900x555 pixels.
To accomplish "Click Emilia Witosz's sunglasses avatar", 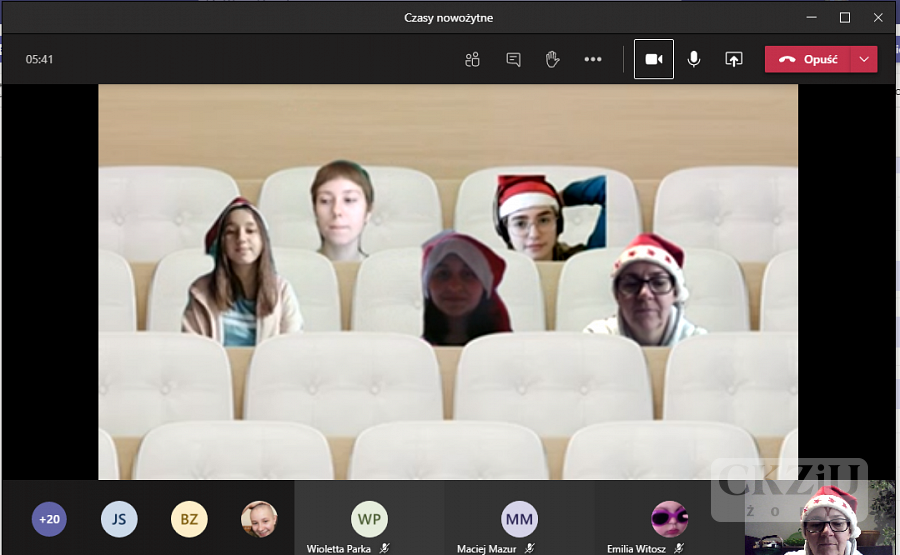I will [669, 520].
